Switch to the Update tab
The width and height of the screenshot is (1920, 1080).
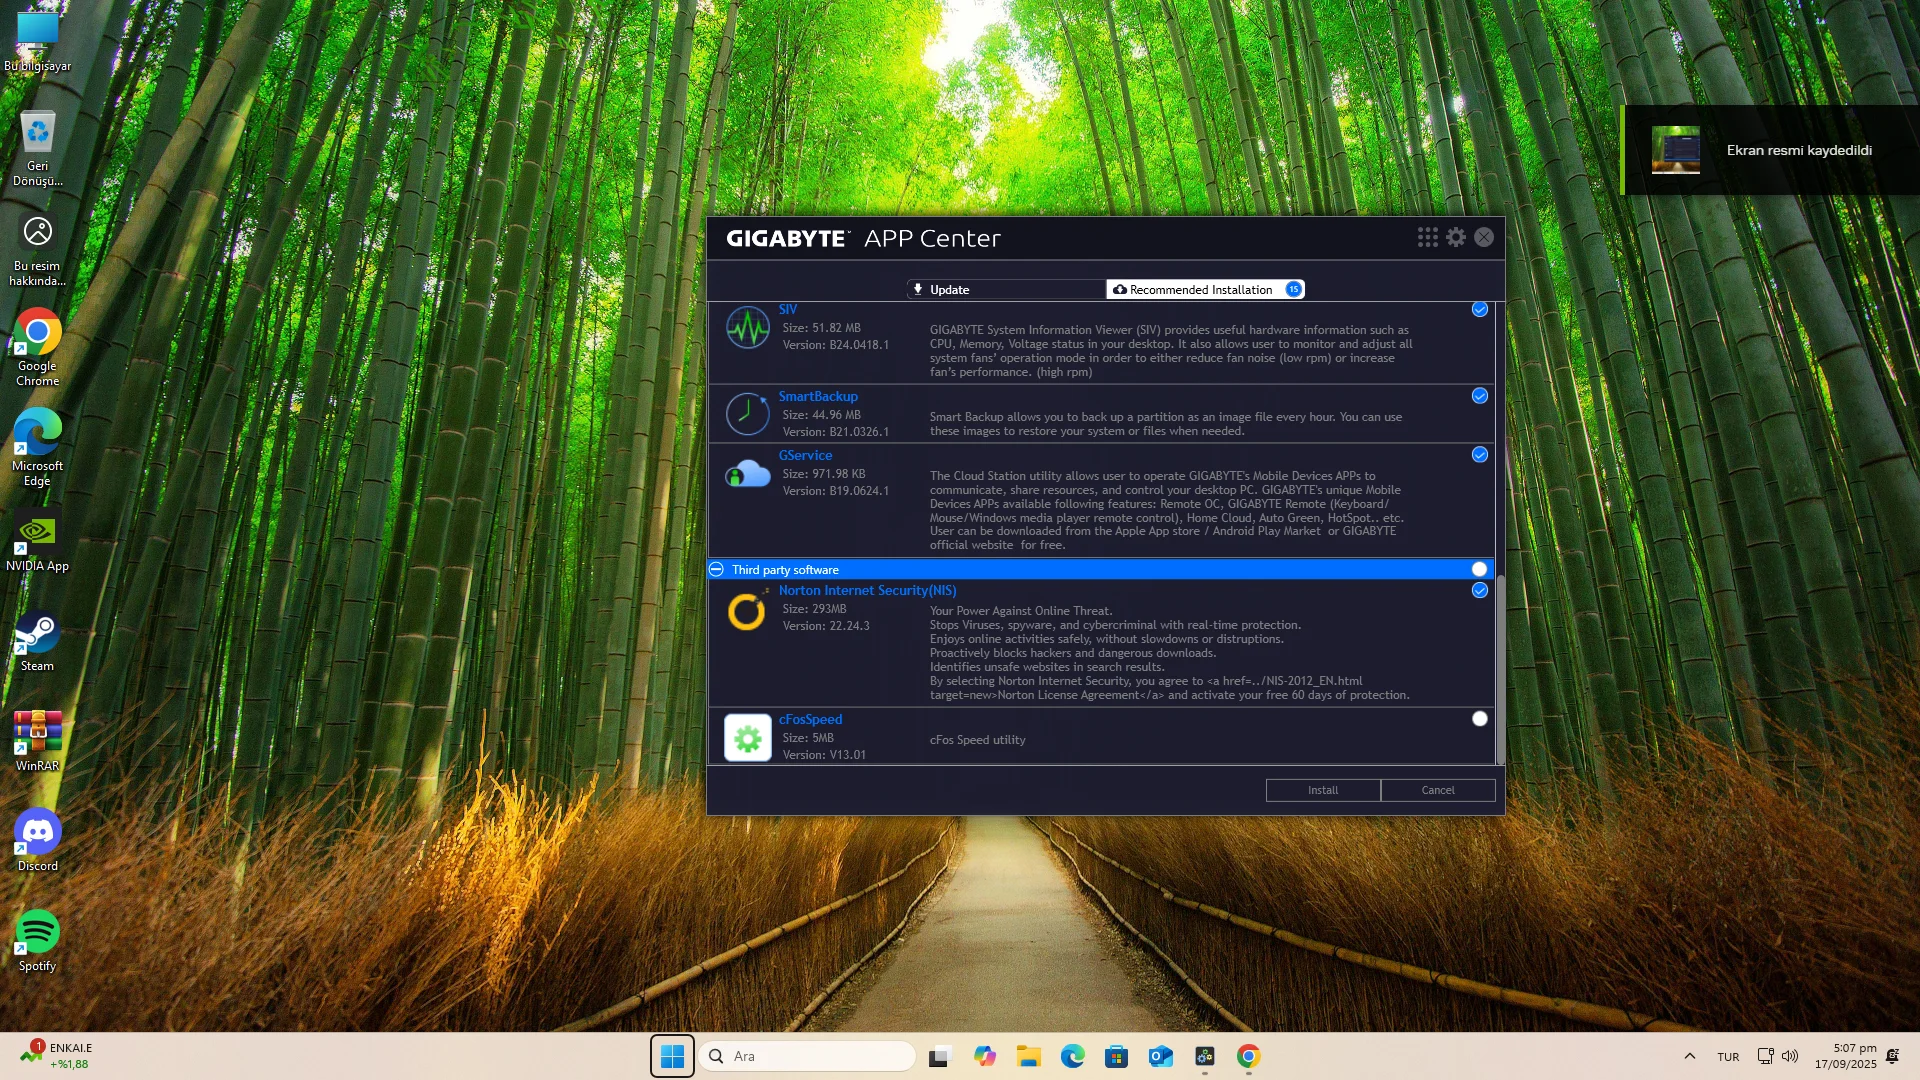click(1005, 289)
